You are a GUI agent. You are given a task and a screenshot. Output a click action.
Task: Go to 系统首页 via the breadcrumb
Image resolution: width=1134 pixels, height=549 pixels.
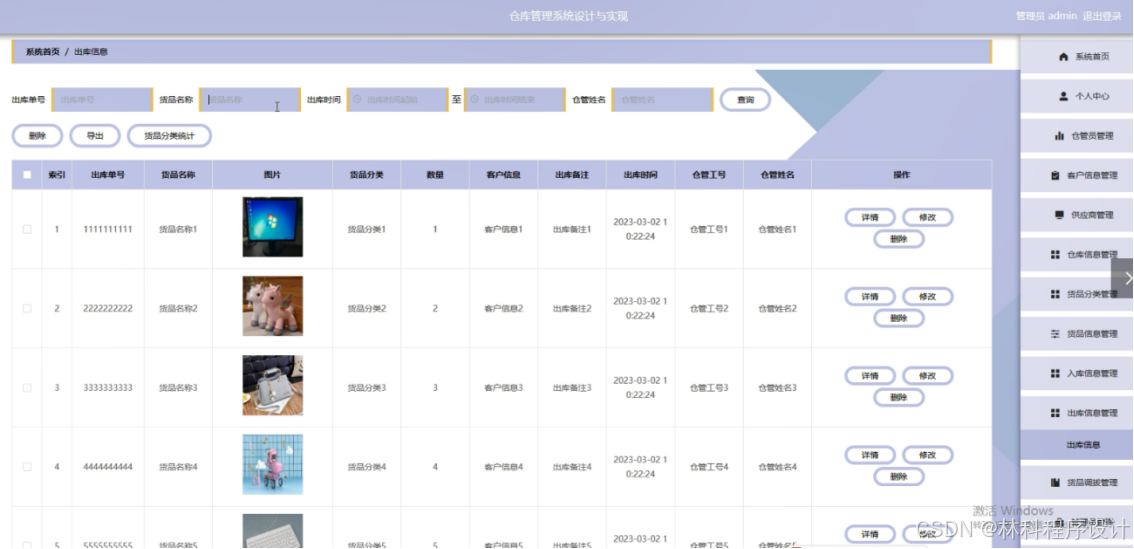click(43, 52)
